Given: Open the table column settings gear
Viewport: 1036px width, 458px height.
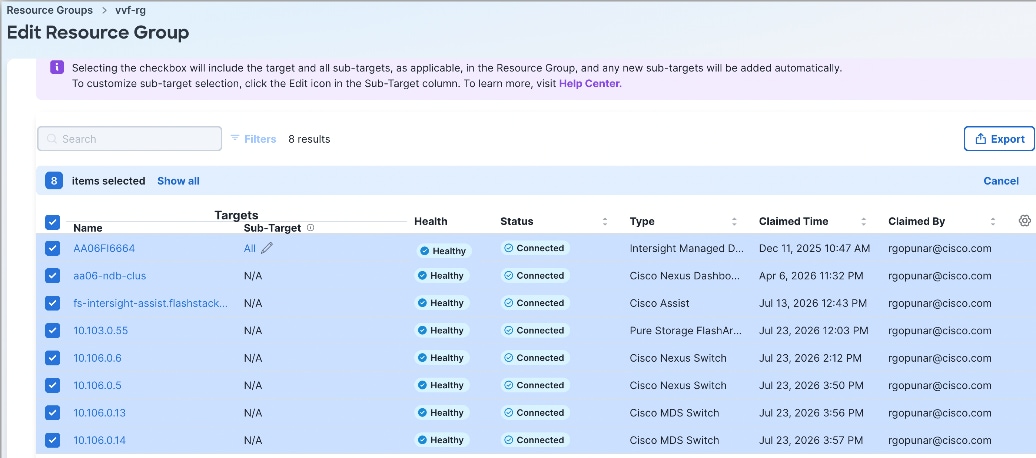Looking at the screenshot, I should [x=1025, y=221].
